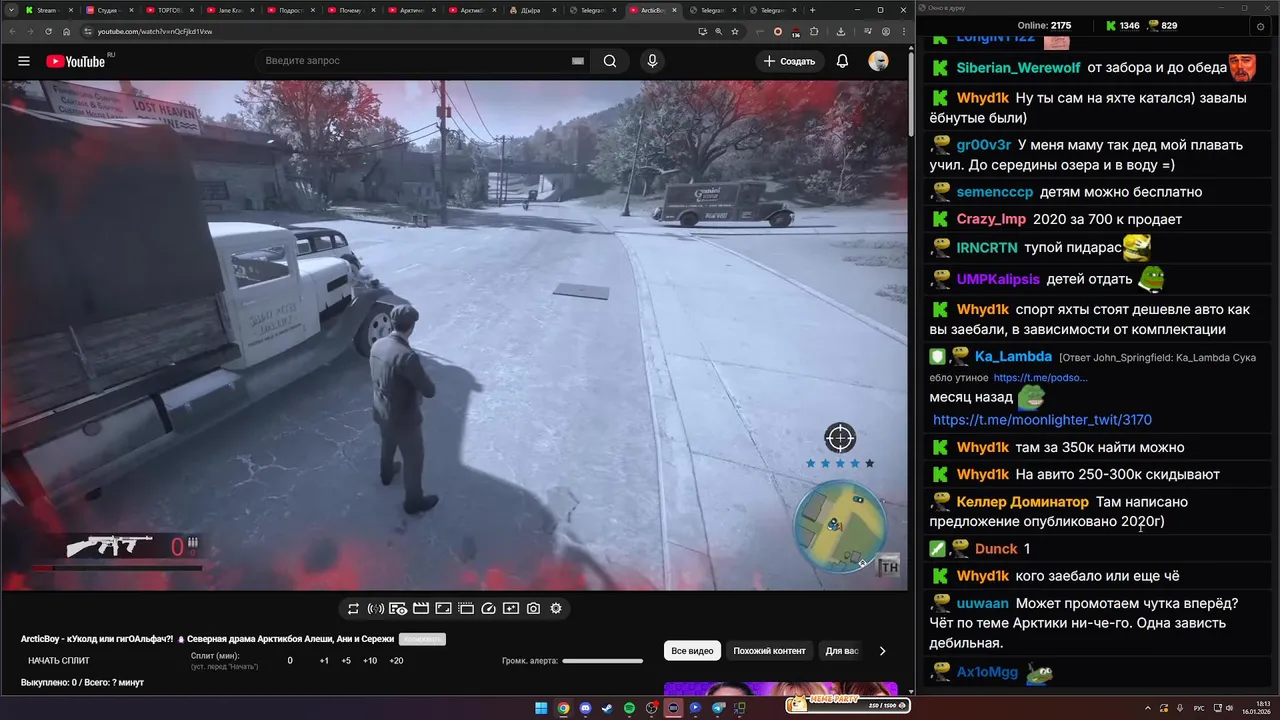Click НАЧАТЬ СПЛИТ button
Image resolution: width=1280 pixels, height=720 pixels.
59,661
